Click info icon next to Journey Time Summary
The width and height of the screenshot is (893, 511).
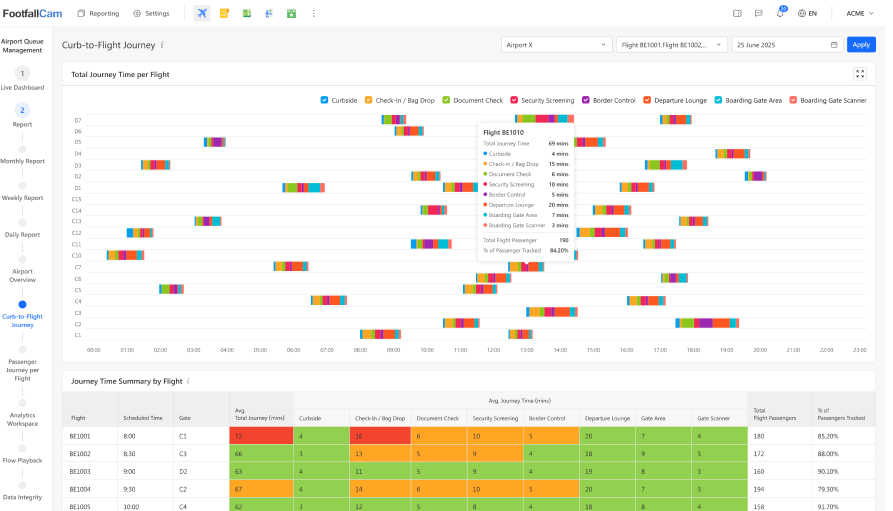click(x=188, y=381)
